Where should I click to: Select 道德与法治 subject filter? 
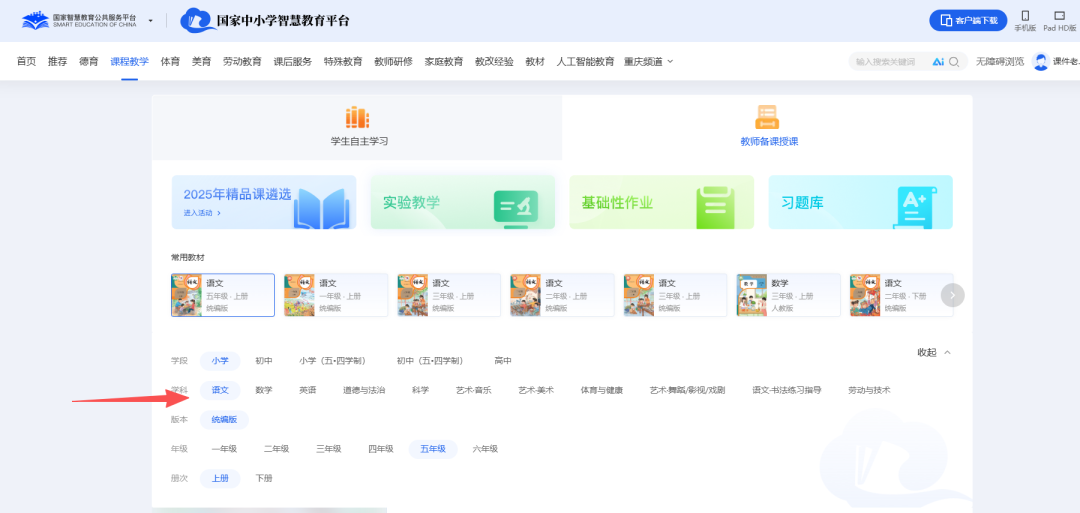(364, 390)
